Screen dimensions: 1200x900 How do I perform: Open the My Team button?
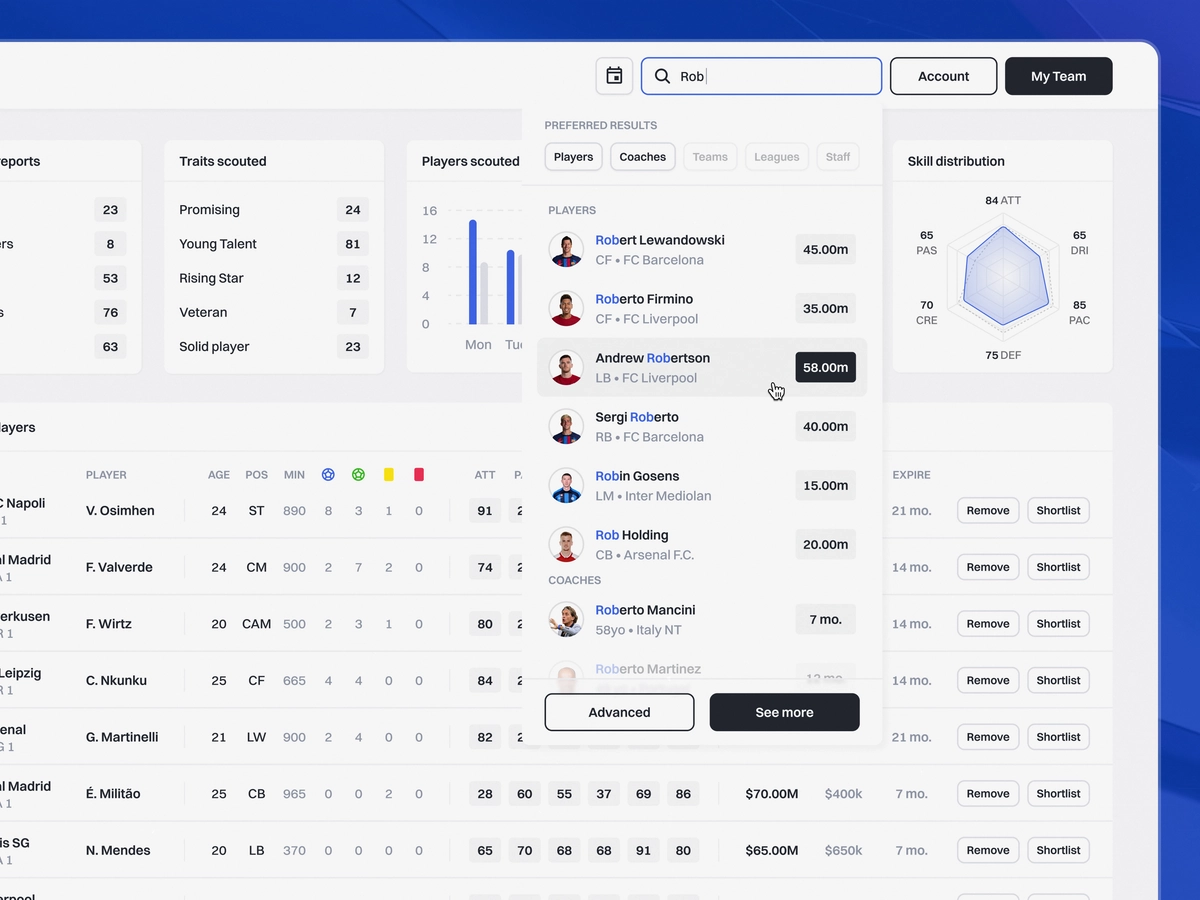(x=1058, y=76)
